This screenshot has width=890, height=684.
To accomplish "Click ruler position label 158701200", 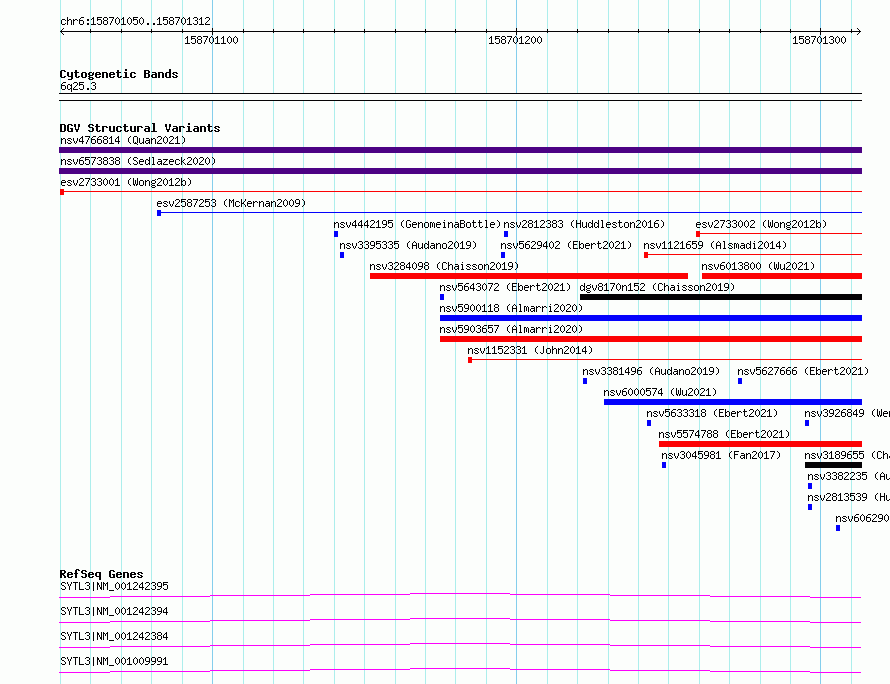I will [515, 40].
